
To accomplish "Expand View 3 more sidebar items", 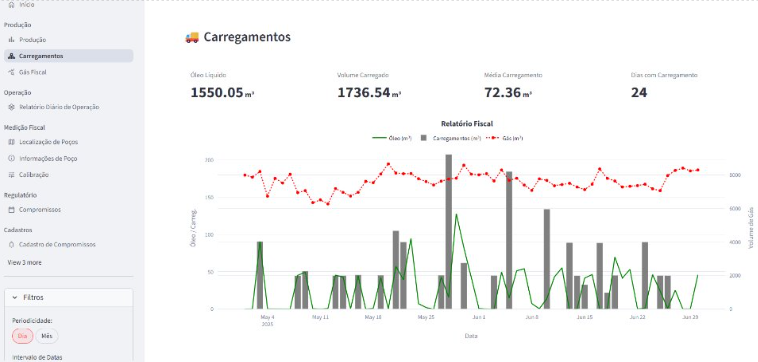I will (x=25, y=262).
